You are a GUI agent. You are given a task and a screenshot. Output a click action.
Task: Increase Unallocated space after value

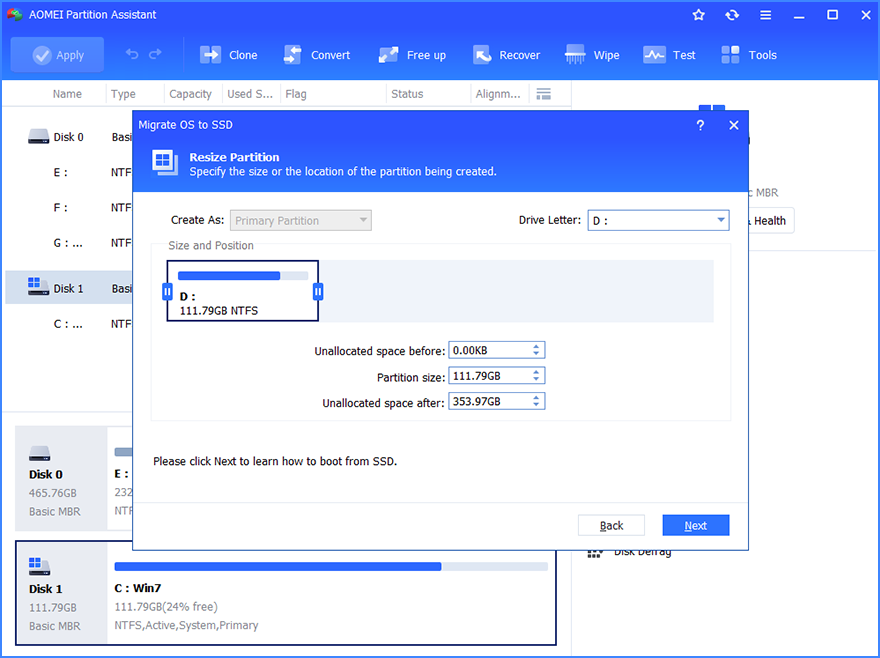click(537, 397)
